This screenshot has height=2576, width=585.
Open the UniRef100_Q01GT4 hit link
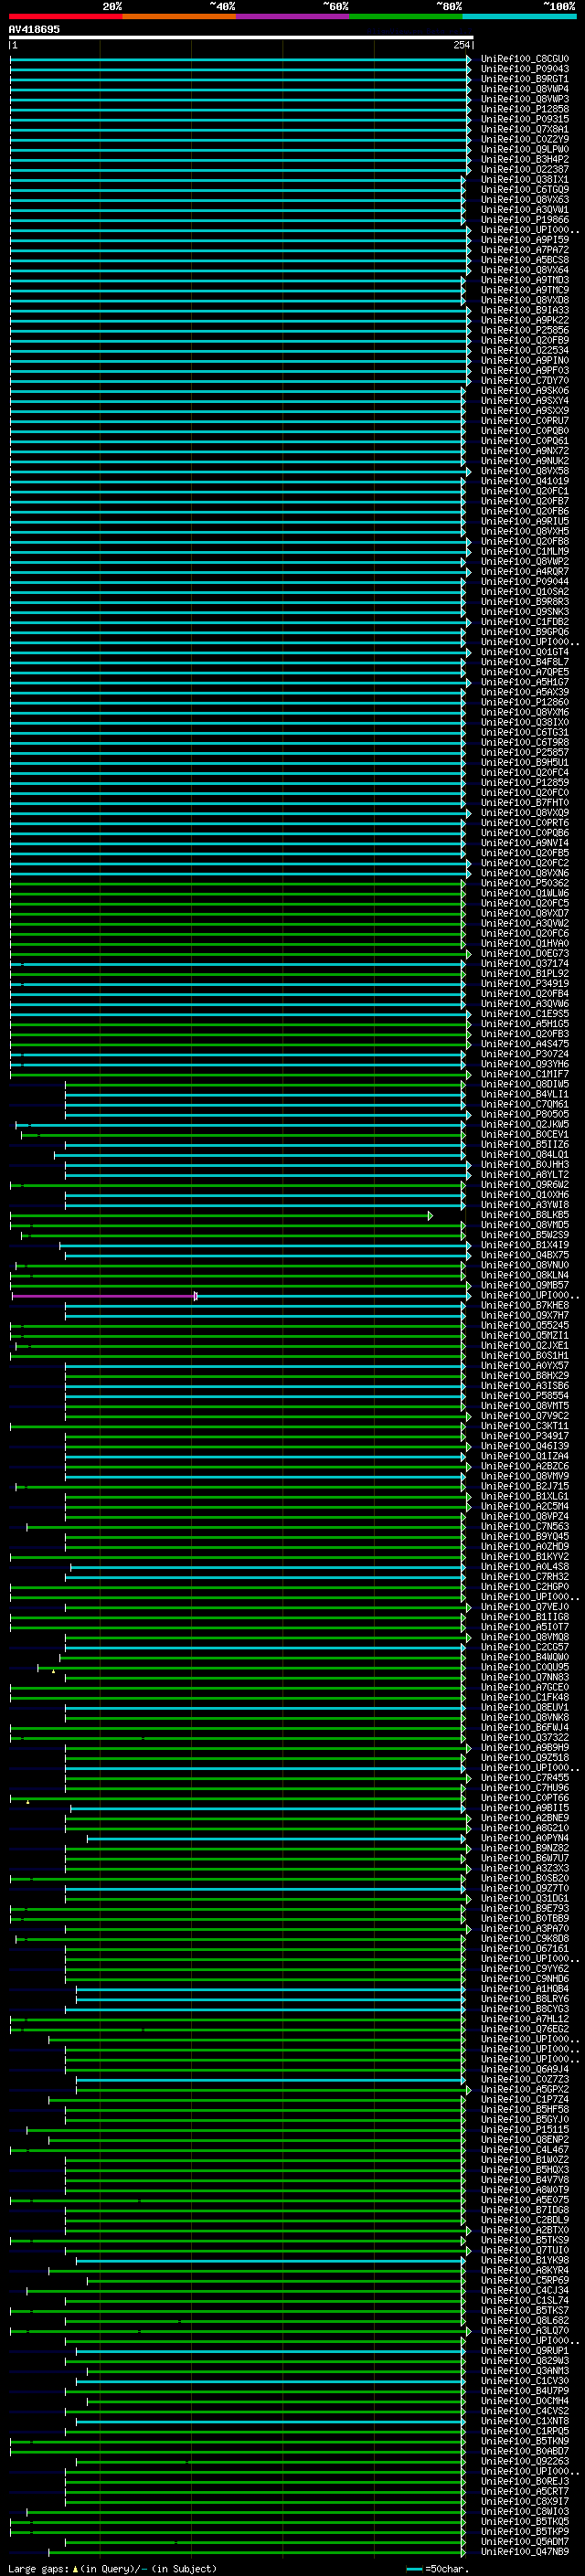point(524,652)
